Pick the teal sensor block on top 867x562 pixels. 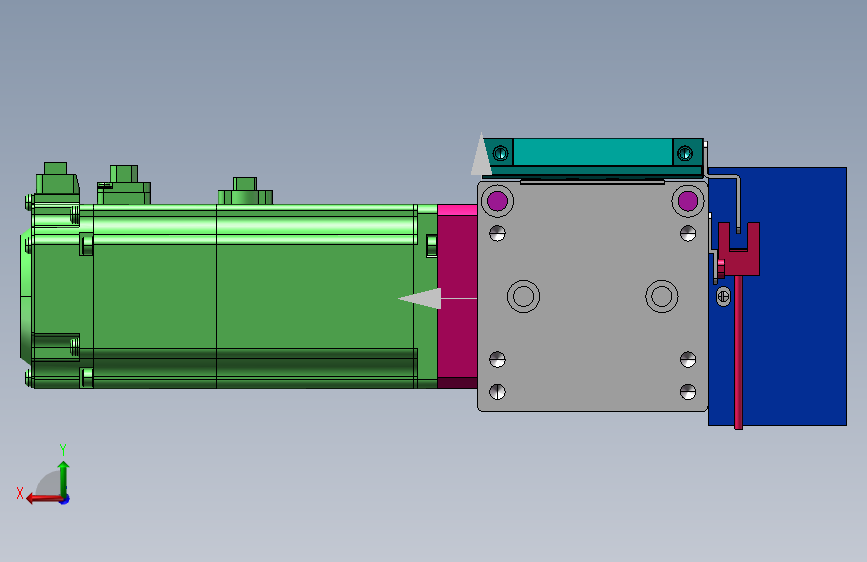tap(593, 152)
